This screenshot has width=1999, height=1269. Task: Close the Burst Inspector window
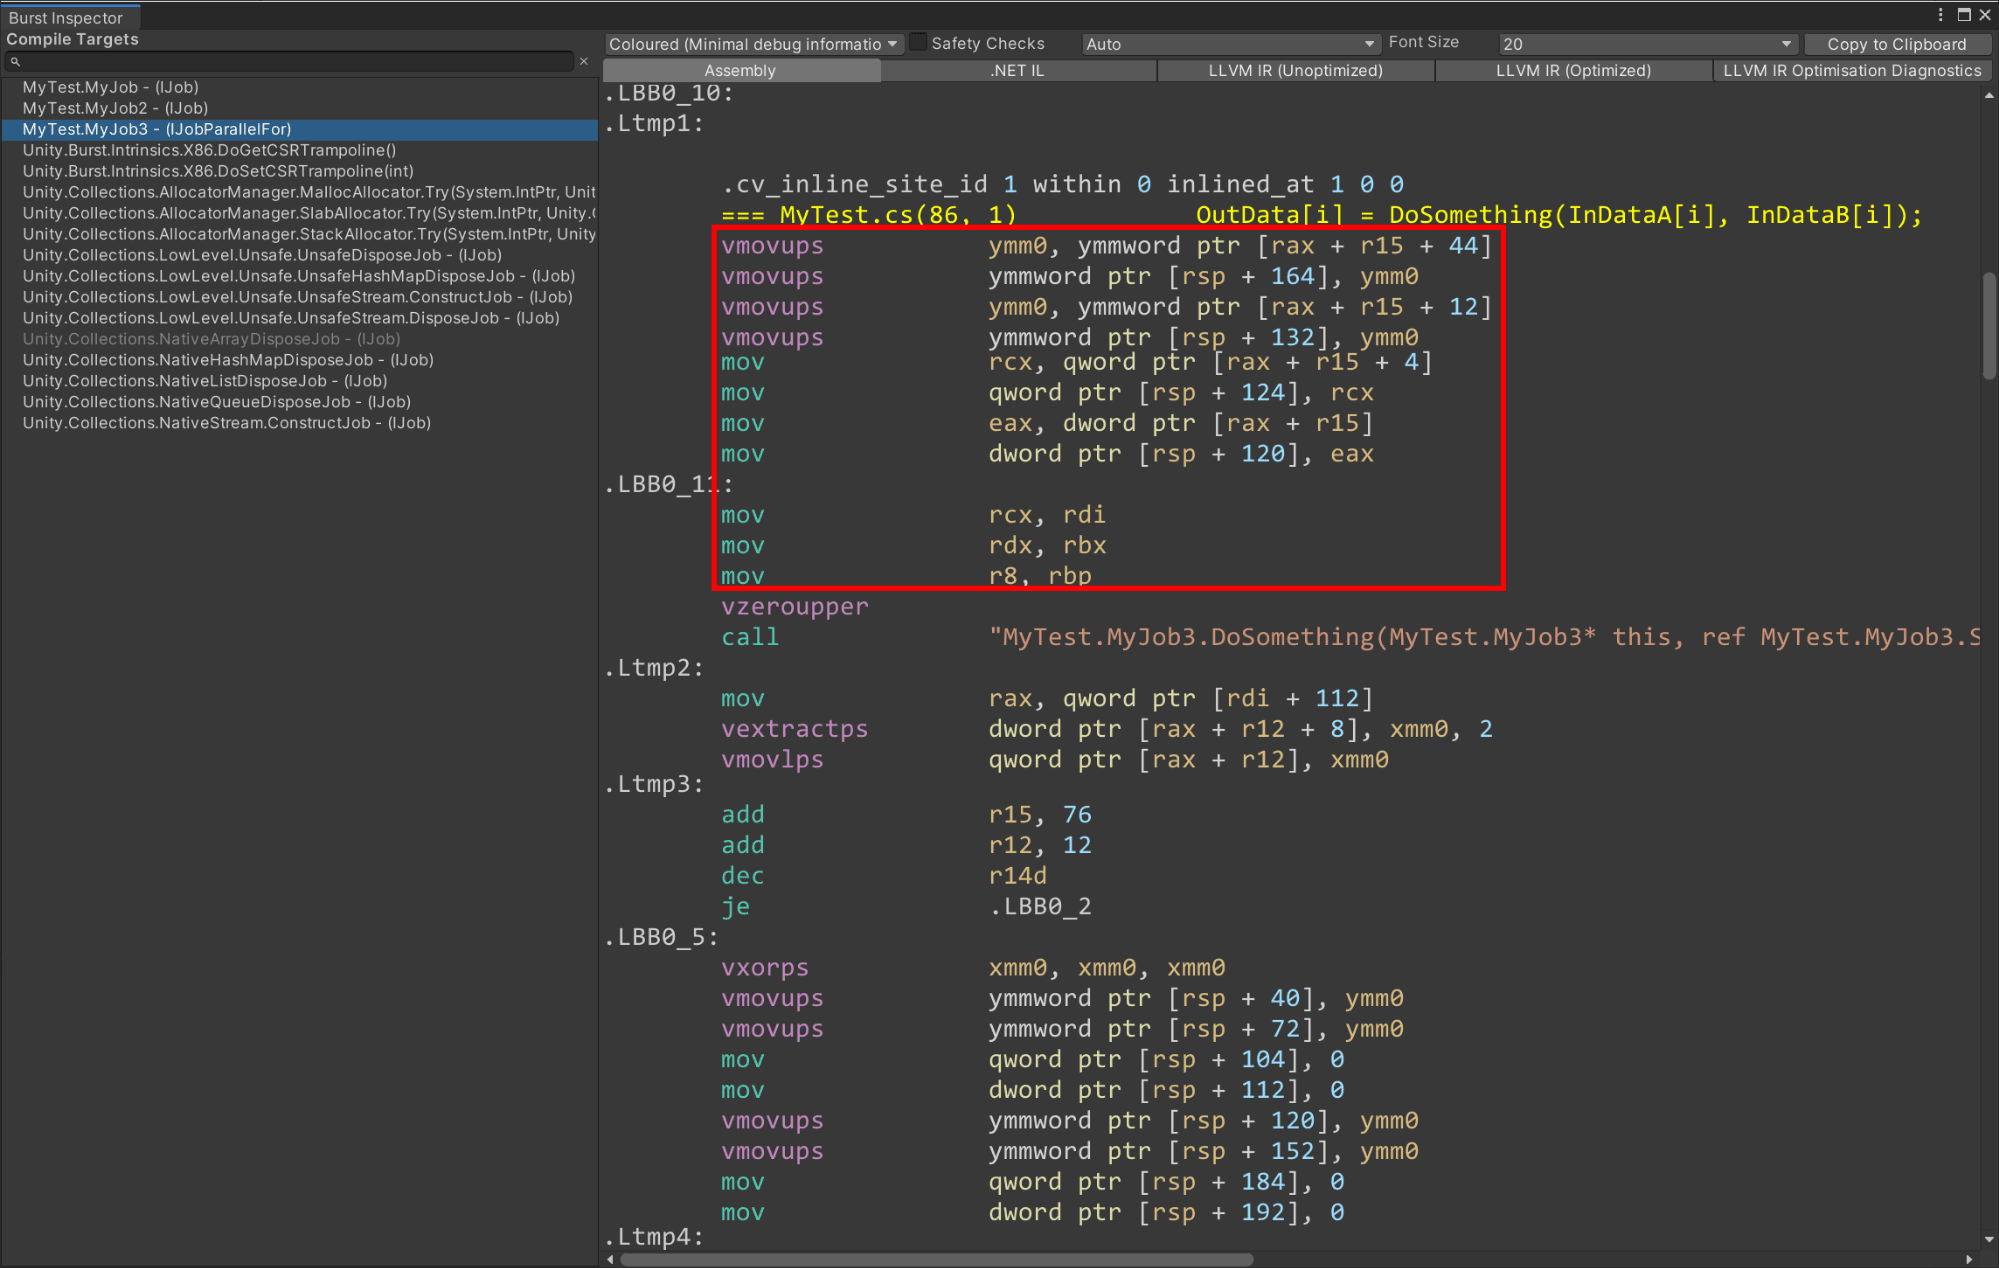click(x=1985, y=15)
